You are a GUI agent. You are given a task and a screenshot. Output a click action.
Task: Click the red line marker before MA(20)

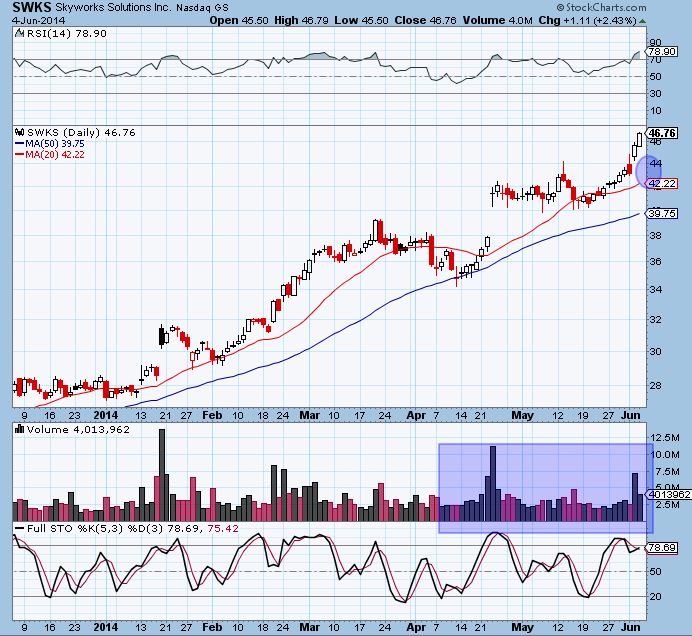pyautogui.click(x=19, y=154)
